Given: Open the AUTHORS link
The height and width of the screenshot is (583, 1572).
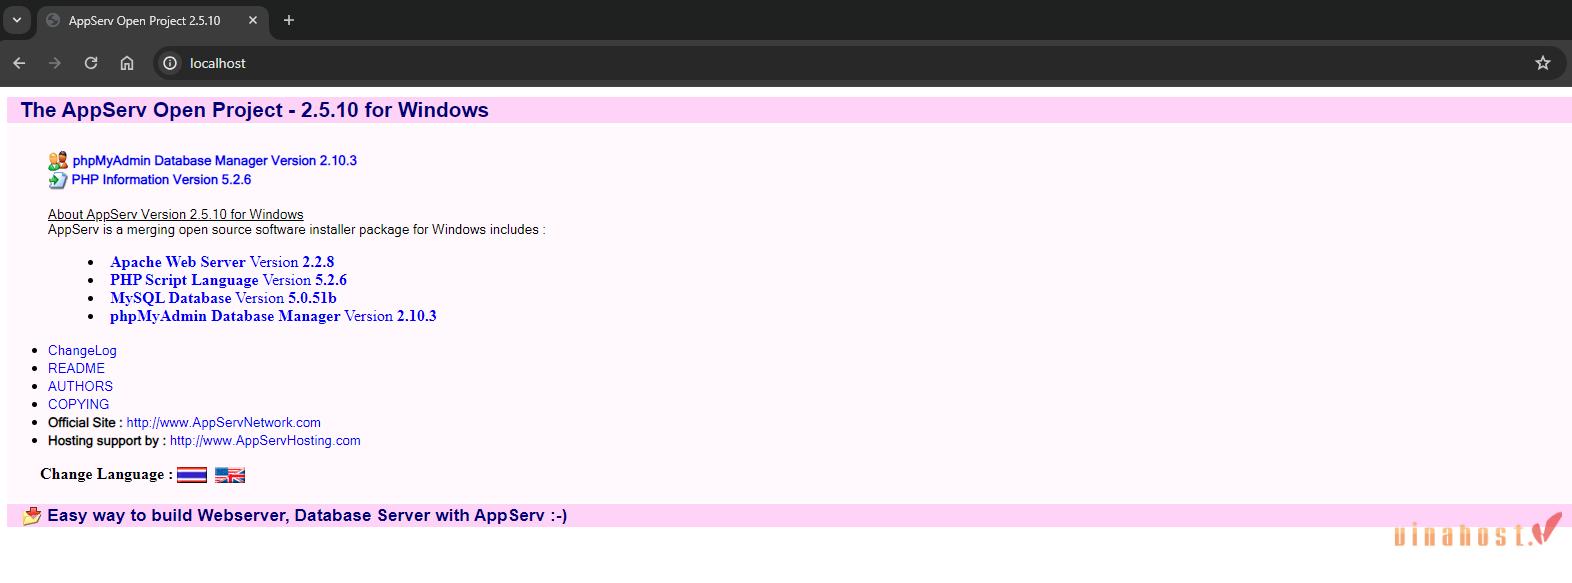Looking at the screenshot, I should pos(80,386).
